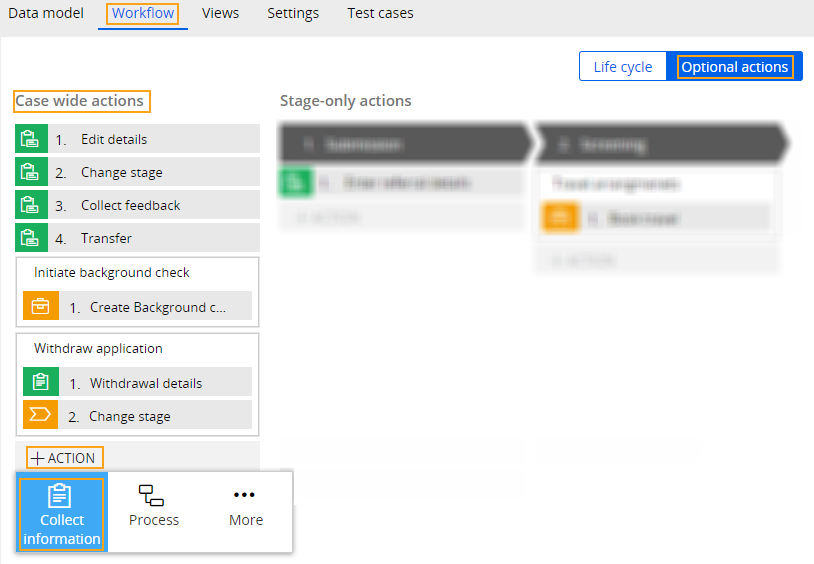814x564 pixels.
Task: Click the orange arrow icon in Withdraw application
Action: pos(41,414)
